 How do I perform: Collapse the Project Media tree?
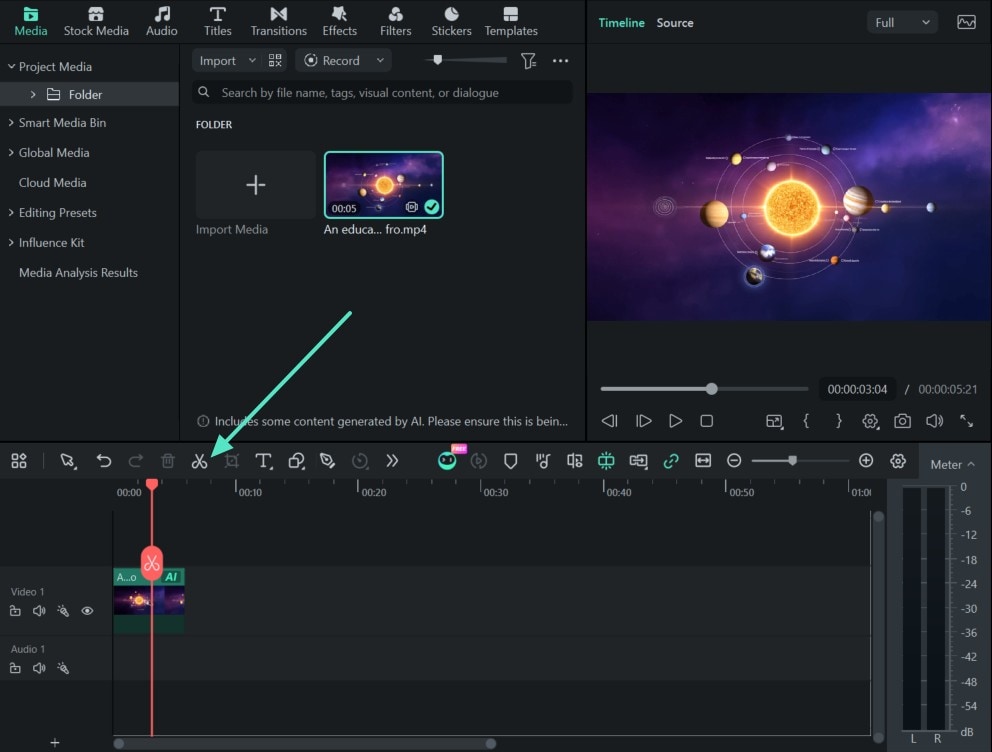click(x=11, y=66)
